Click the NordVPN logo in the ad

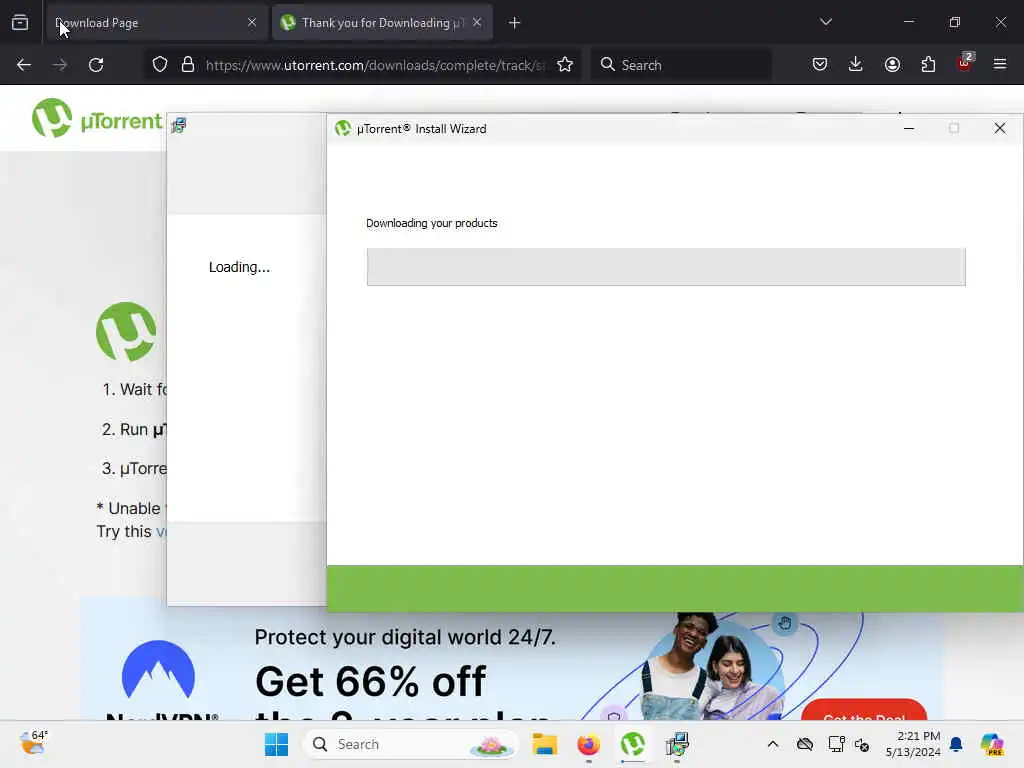161,679
